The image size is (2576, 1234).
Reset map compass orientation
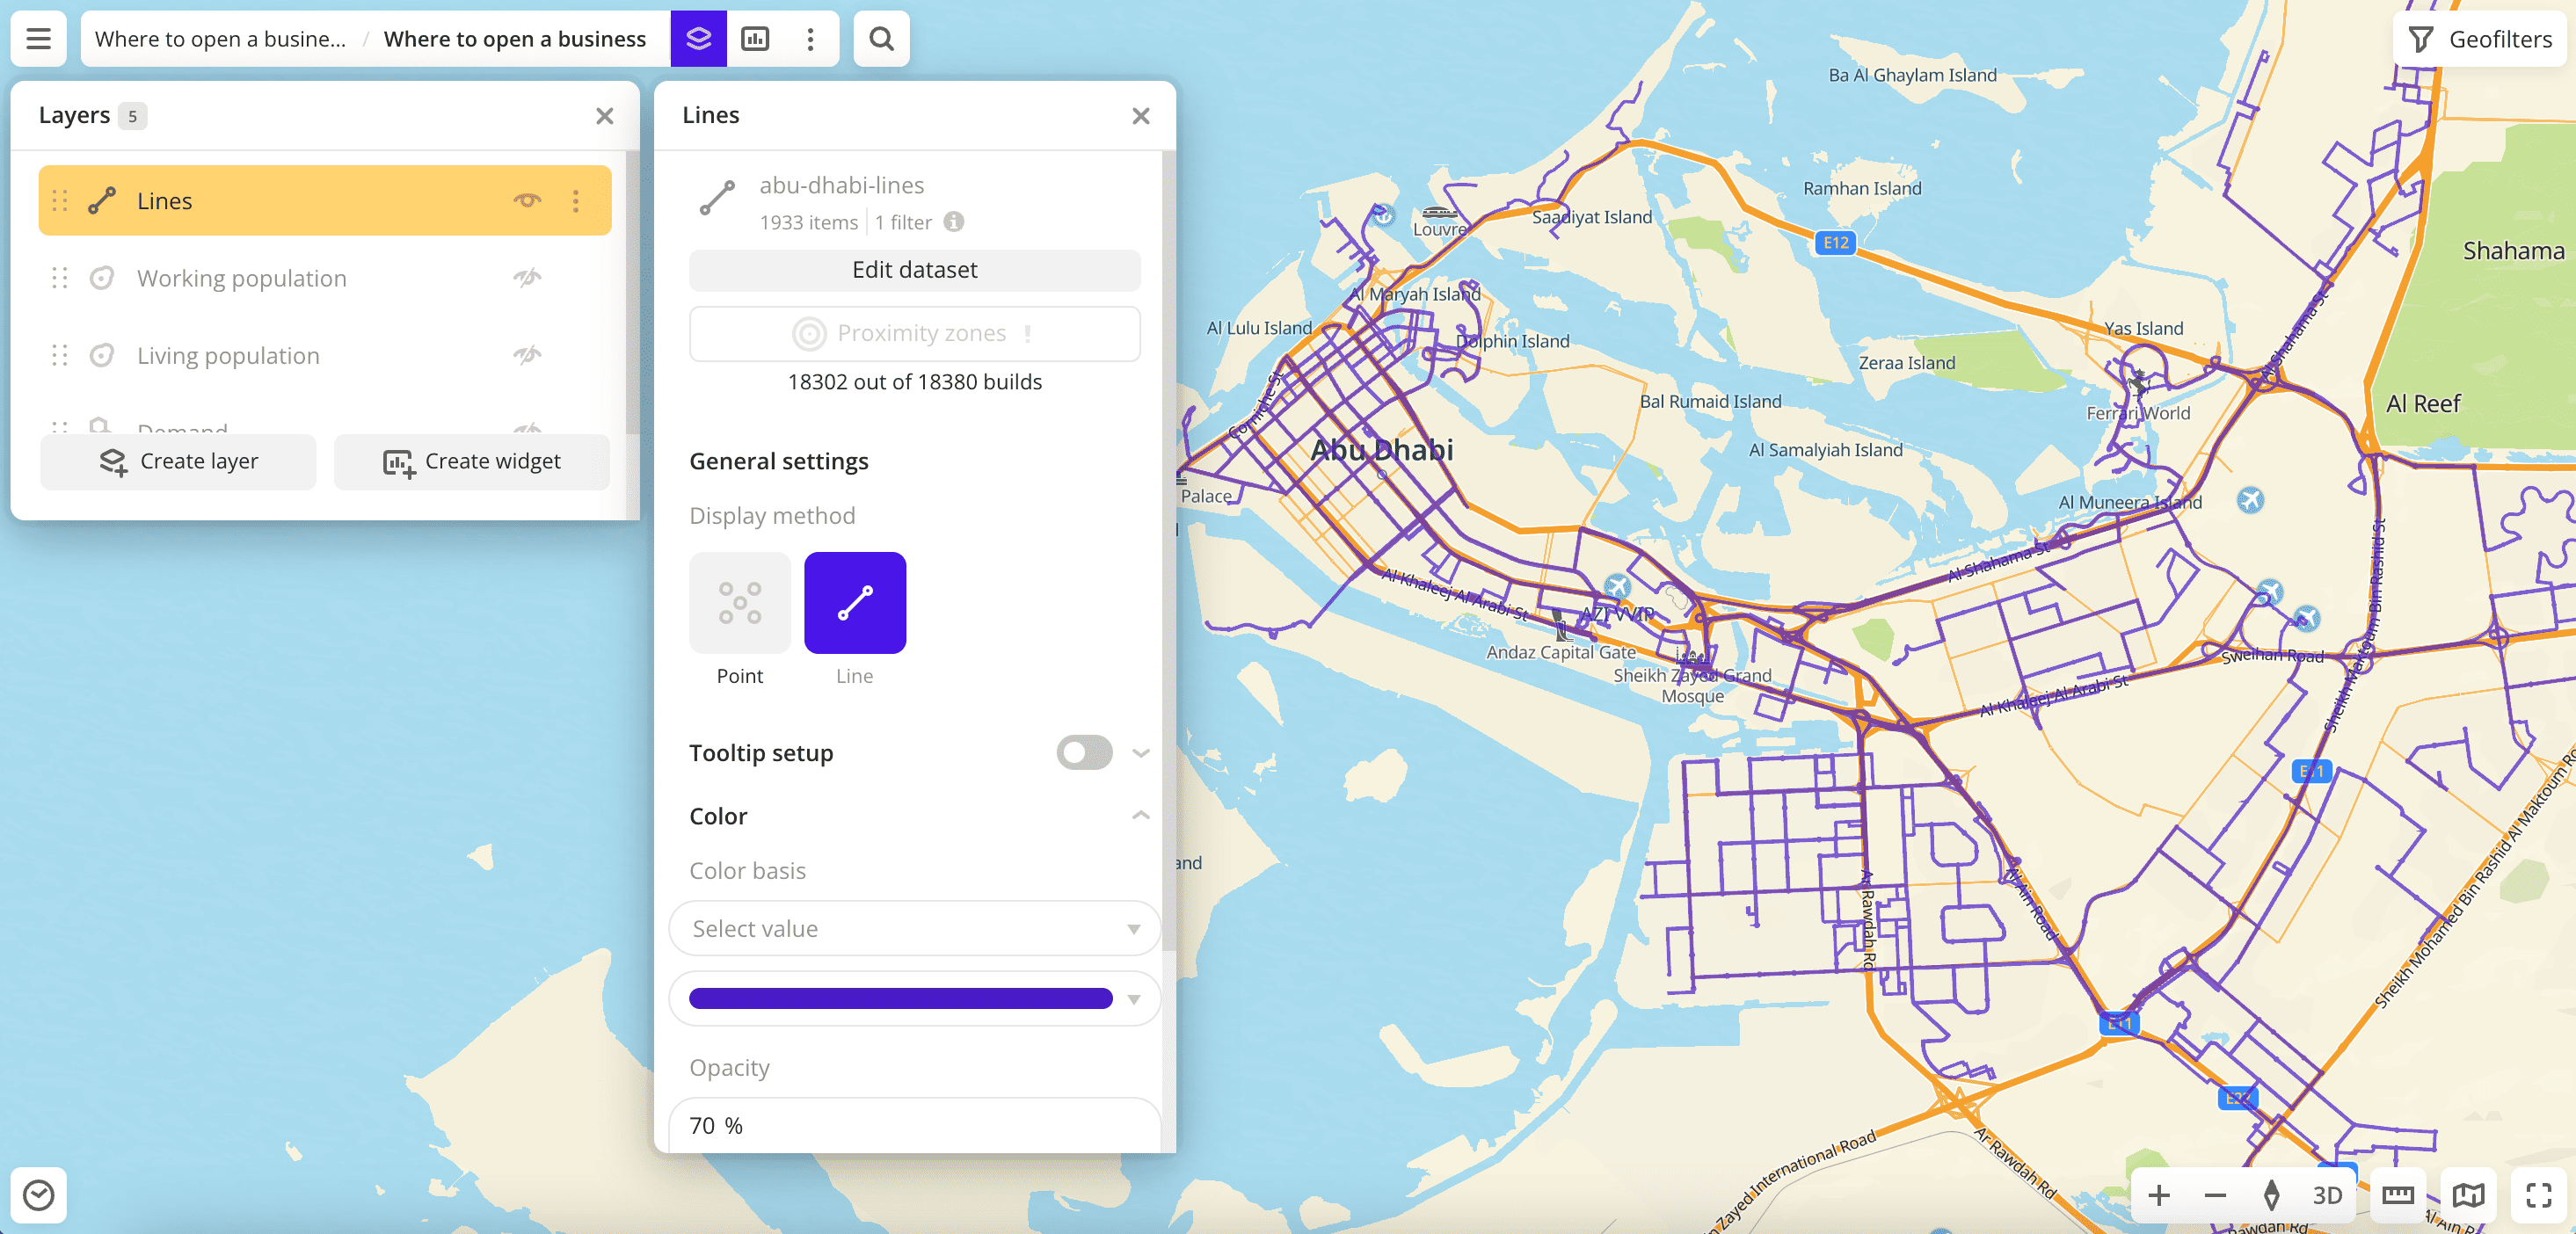(x=2271, y=1195)
